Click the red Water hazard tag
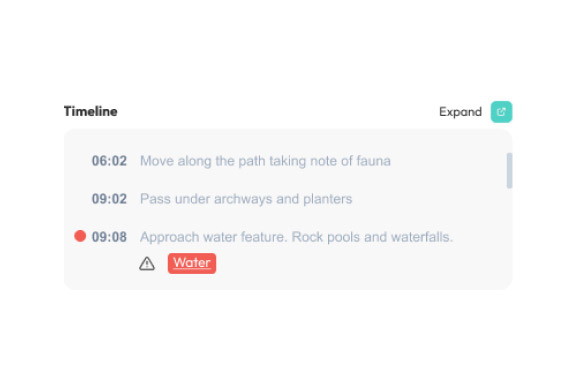580x384 pixels. coord(192,263)
